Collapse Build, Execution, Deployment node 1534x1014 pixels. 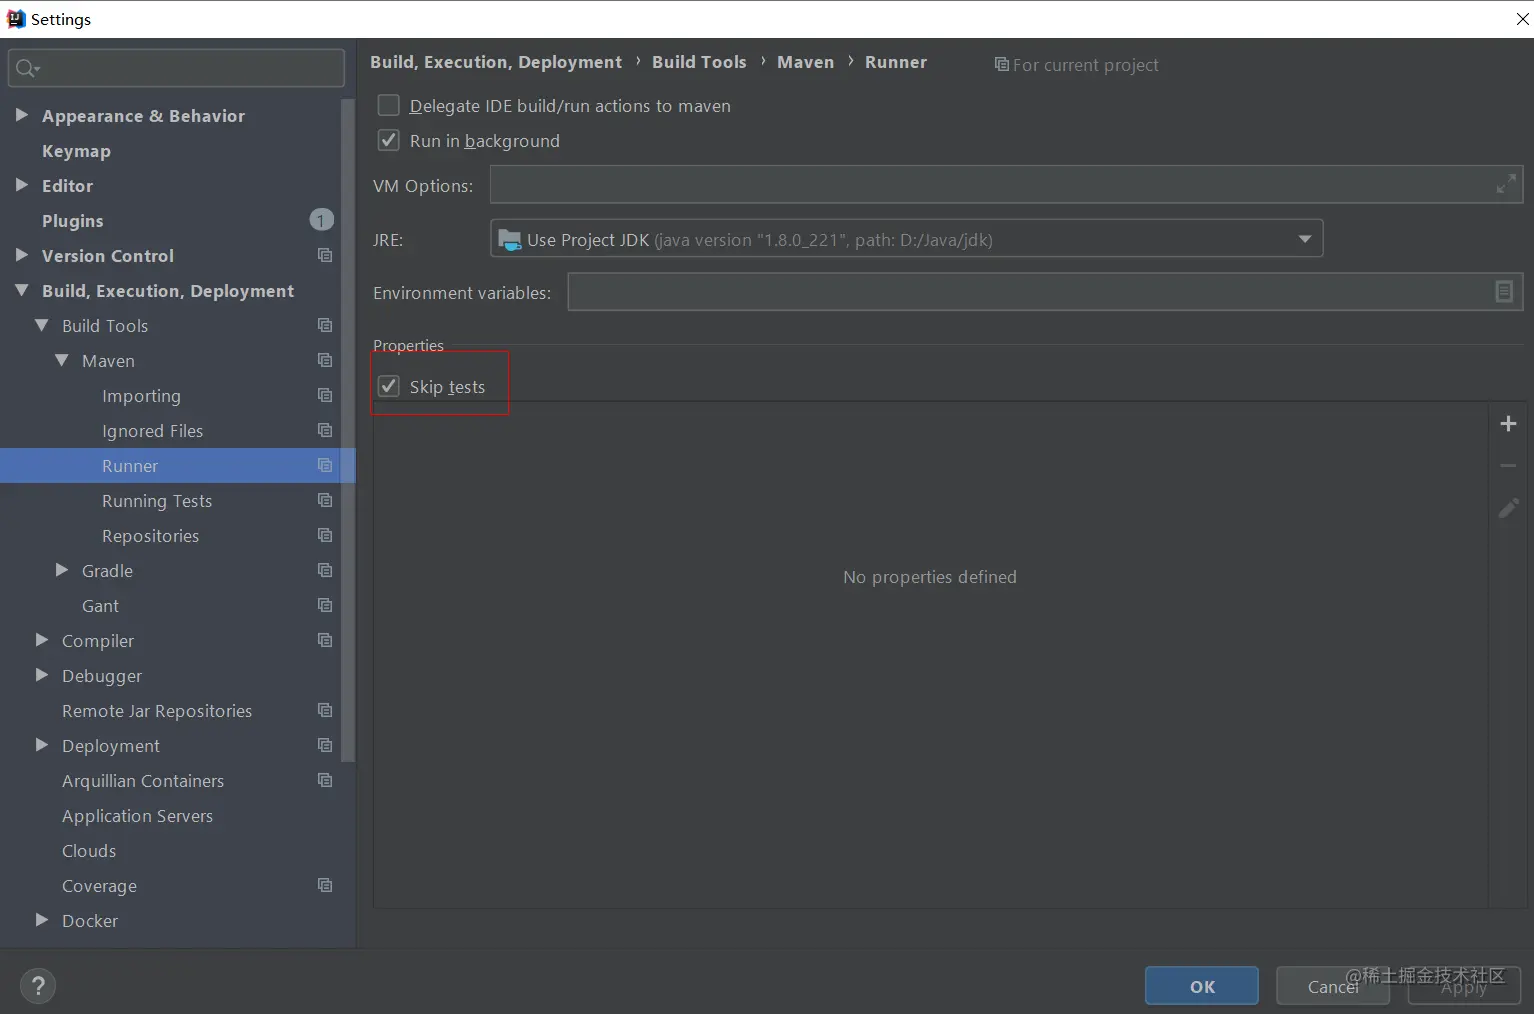[x=22, y=290]
